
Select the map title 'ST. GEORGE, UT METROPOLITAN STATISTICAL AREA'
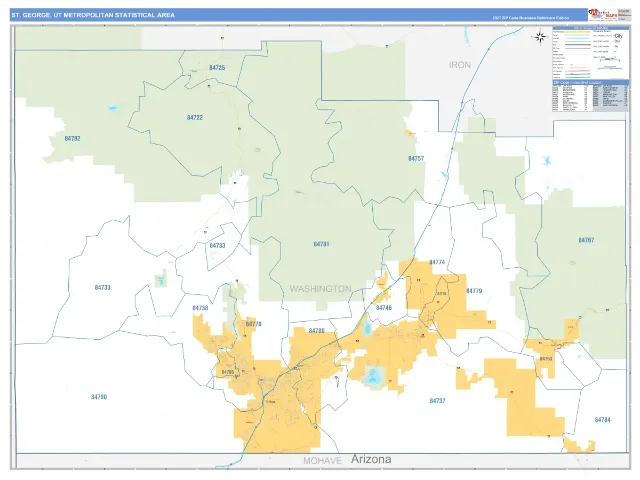[x=93, y=15]
